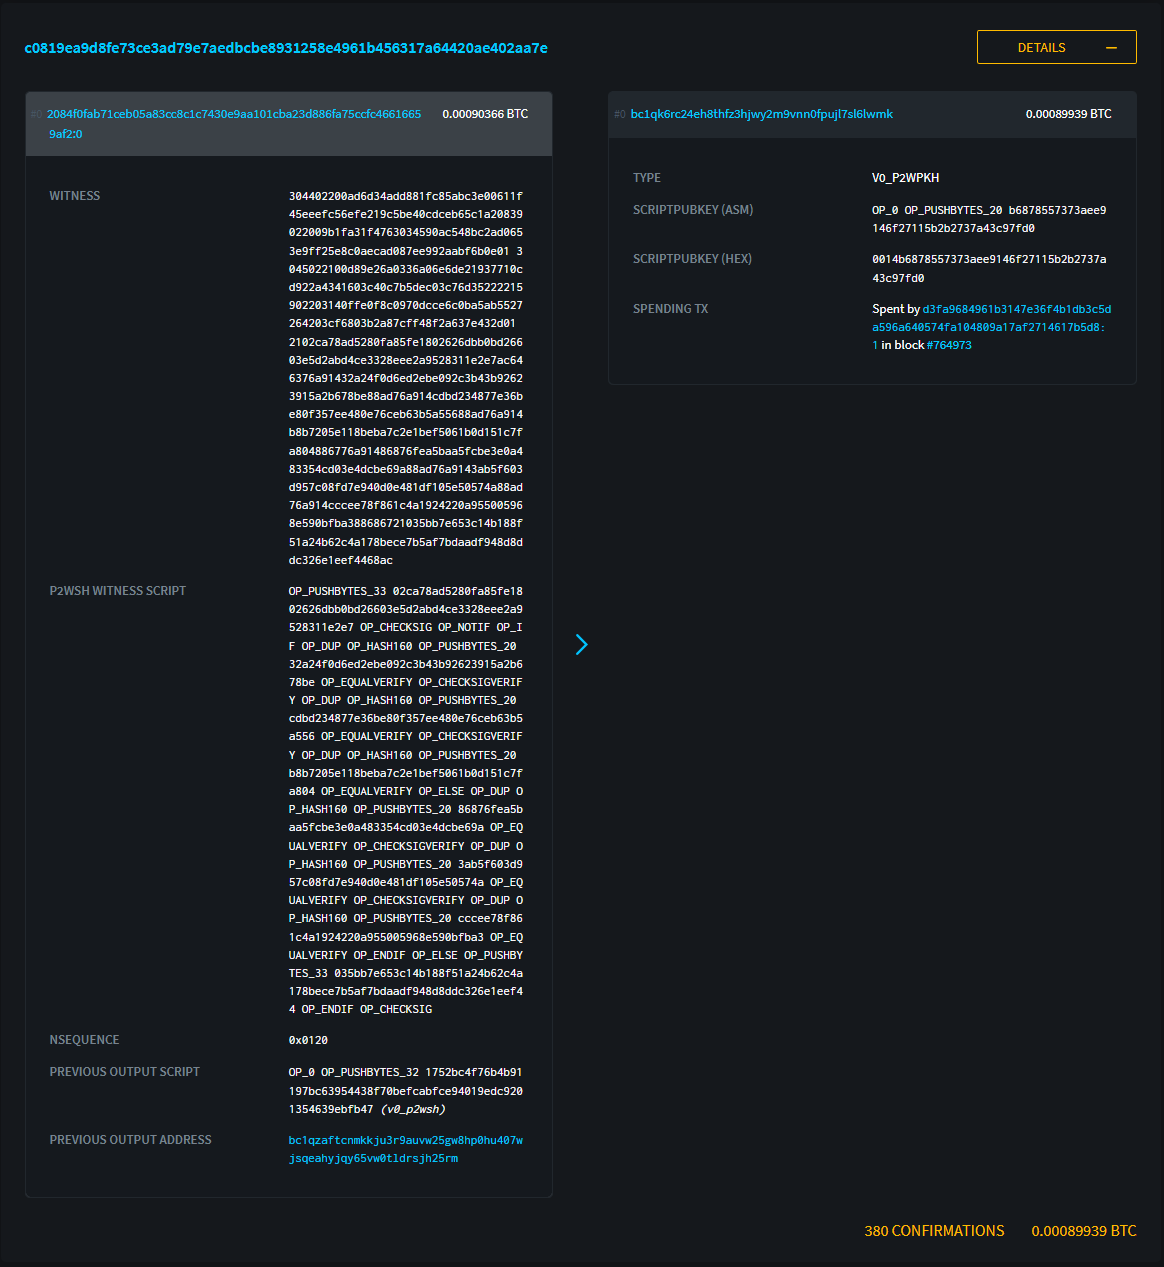The height and width of the screenshot is (1267, 1164).
Task: Click the WITNESS hex data block
Action: [x=405, y=378]
